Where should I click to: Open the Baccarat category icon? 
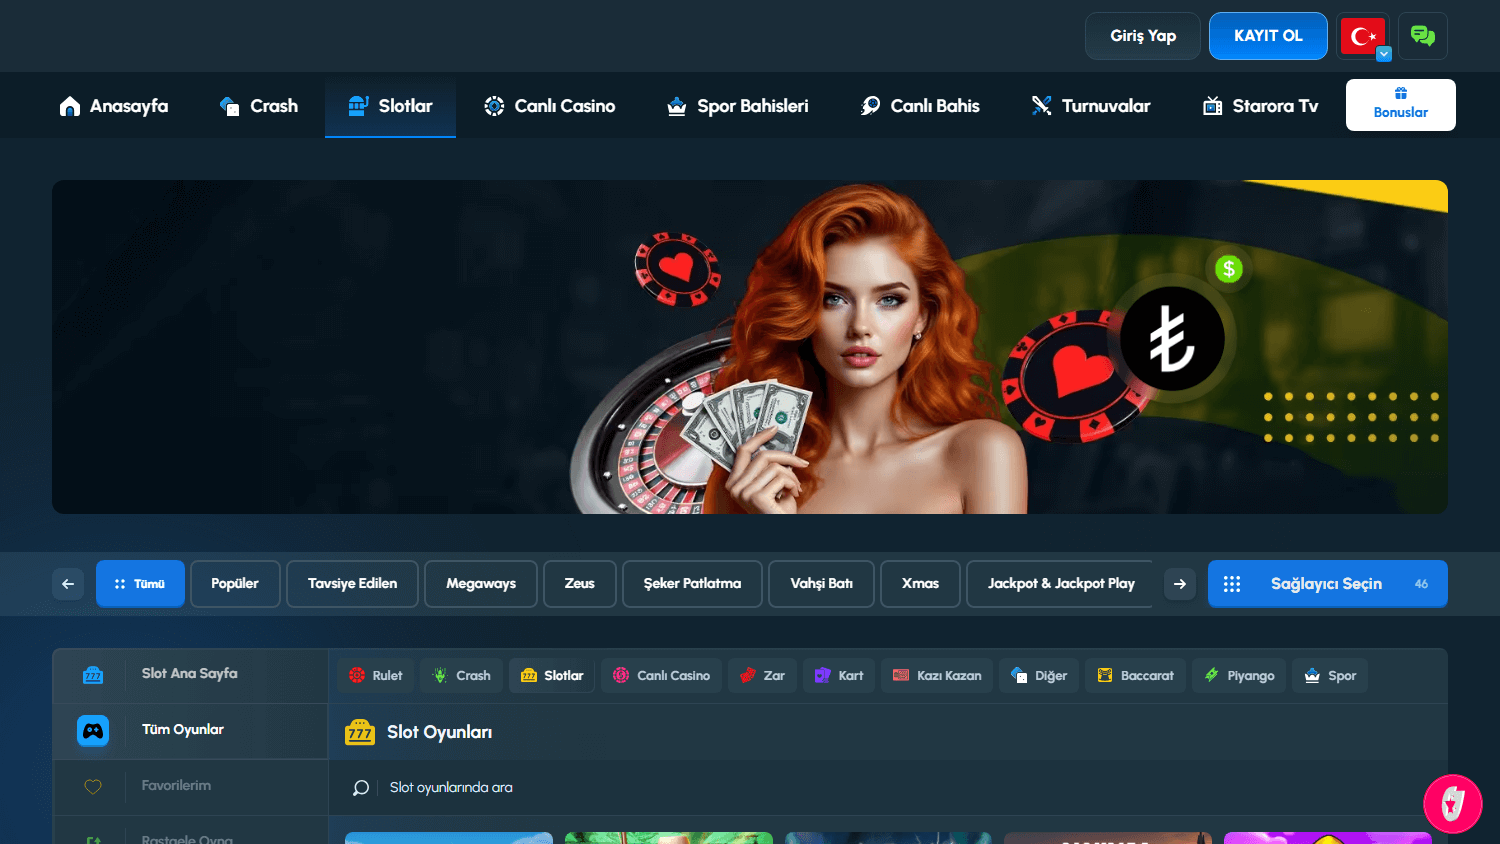pos(1104,675)
